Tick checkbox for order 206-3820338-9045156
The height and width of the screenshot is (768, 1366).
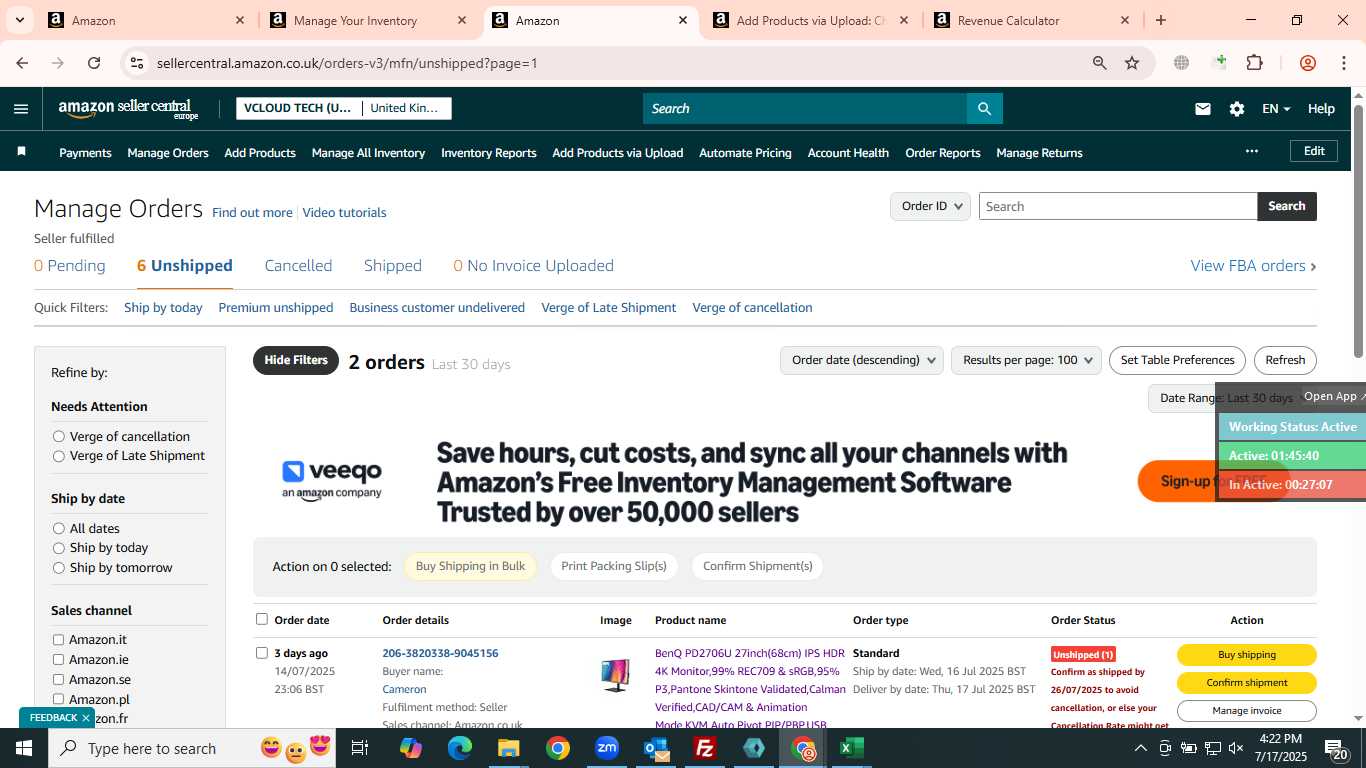(x=262, y=653)
